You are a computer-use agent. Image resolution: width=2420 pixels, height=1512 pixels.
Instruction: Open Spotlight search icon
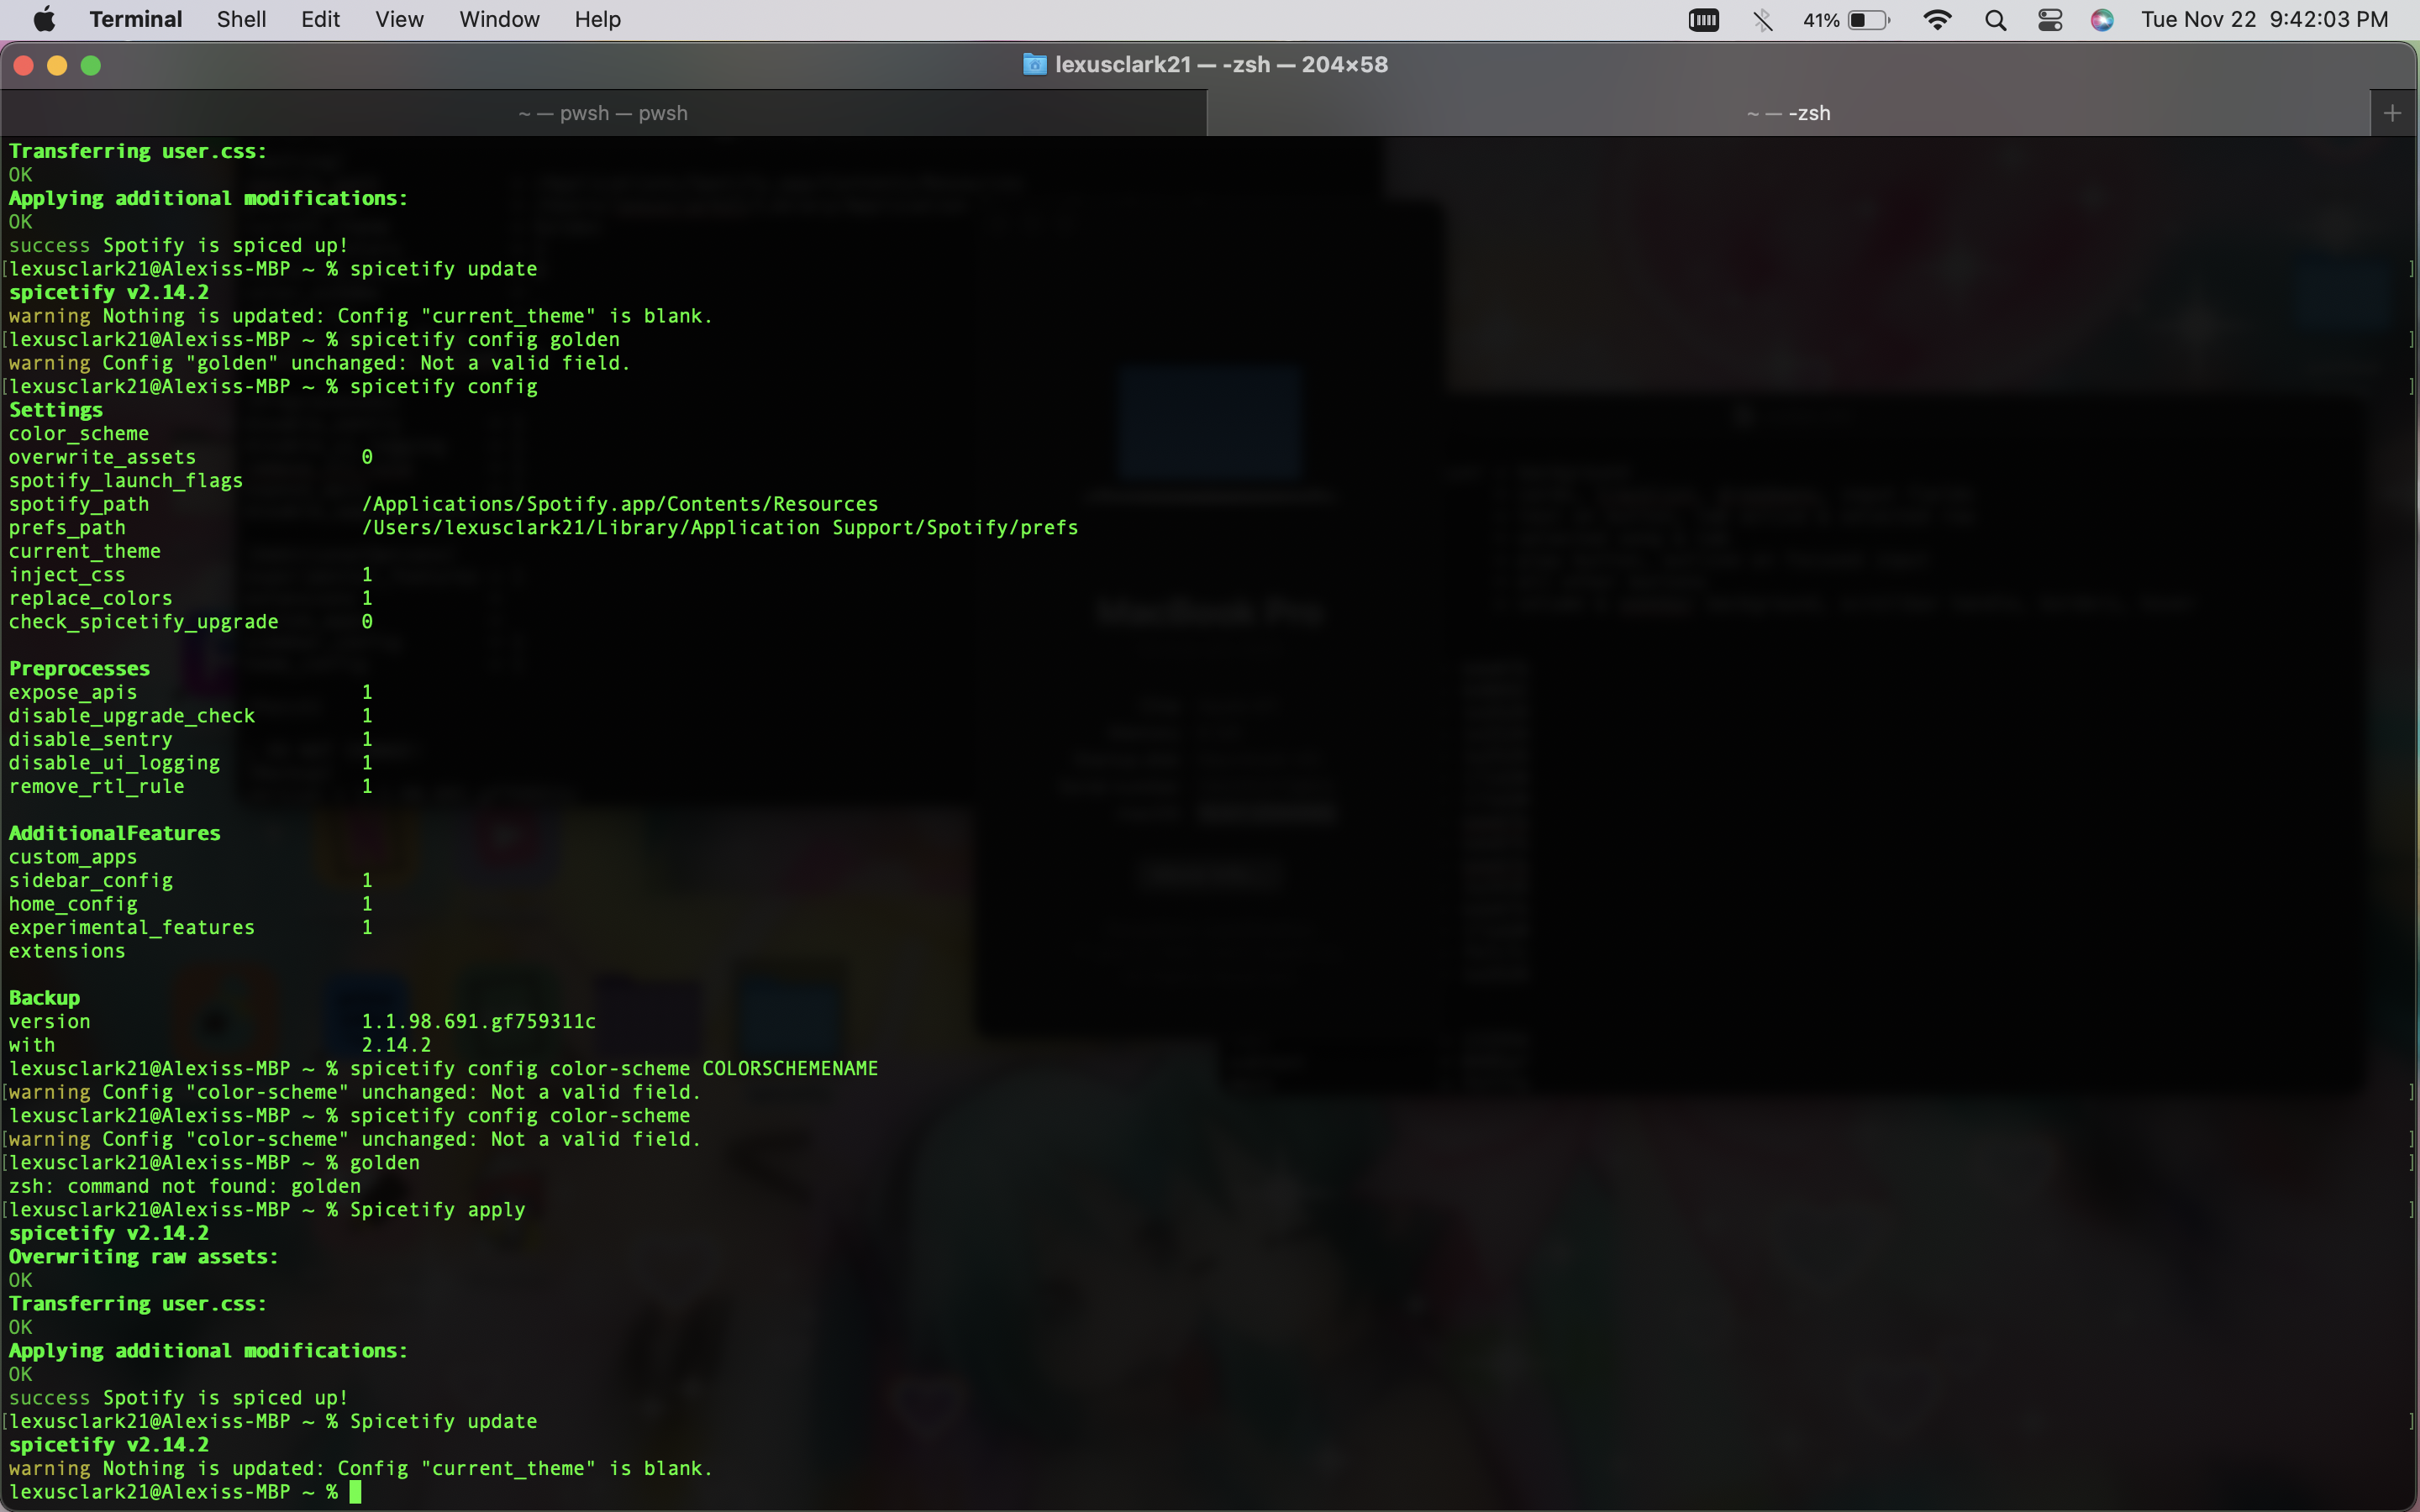pos(1995,20)
